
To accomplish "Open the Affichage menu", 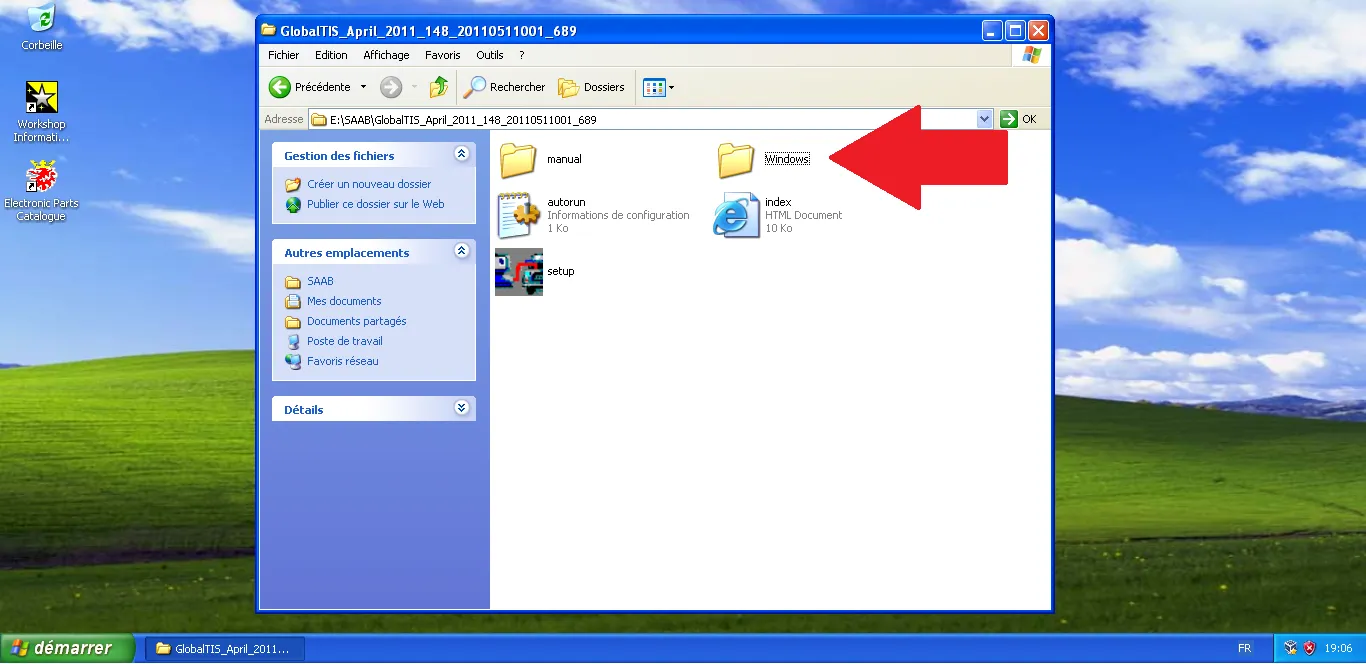I will (386, 55).
